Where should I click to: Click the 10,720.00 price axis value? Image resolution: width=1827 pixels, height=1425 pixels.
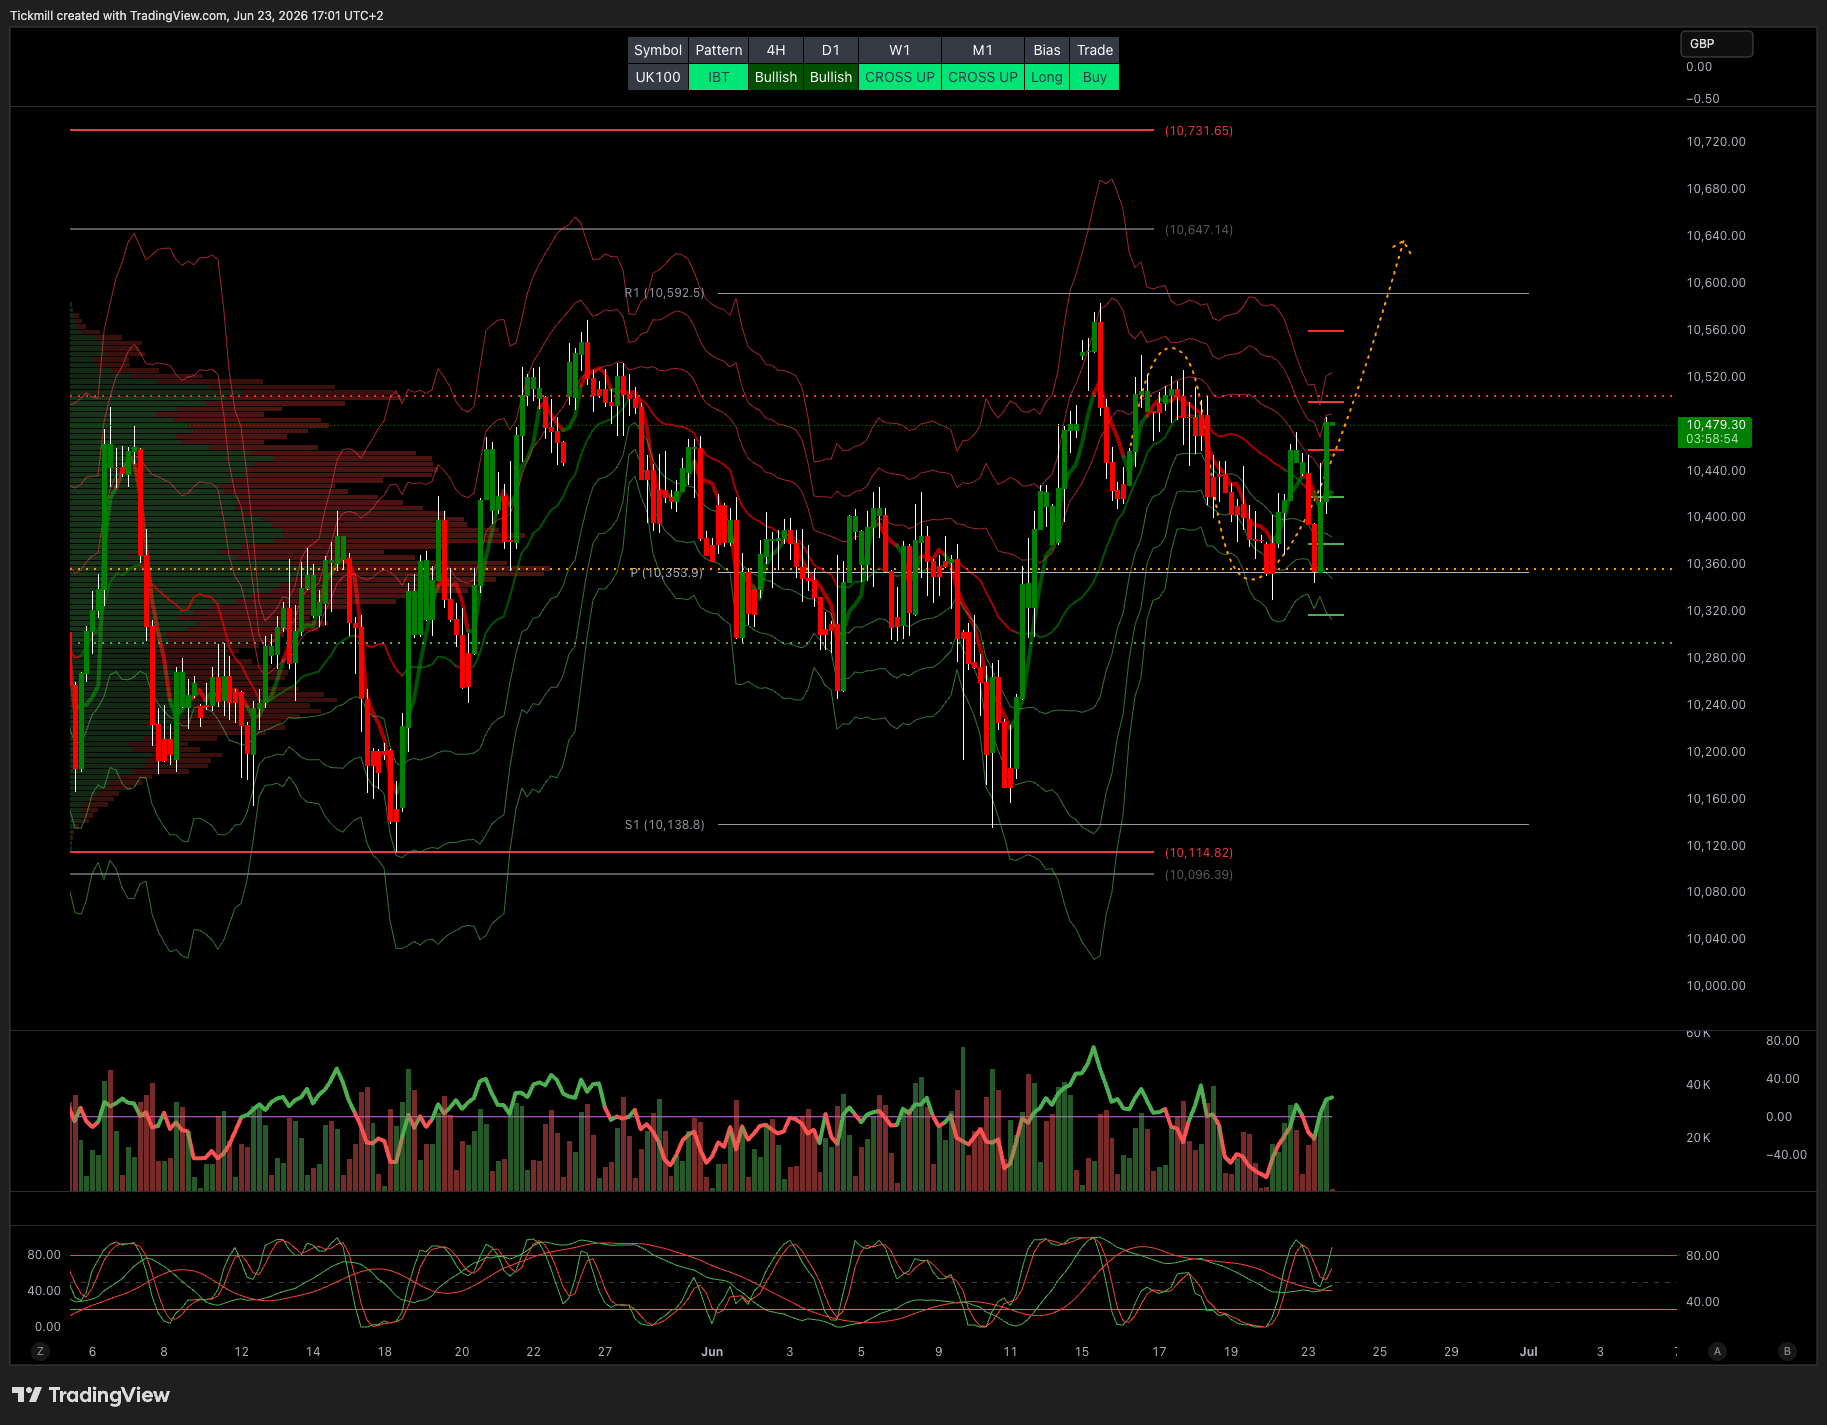tap(1716, 142)
